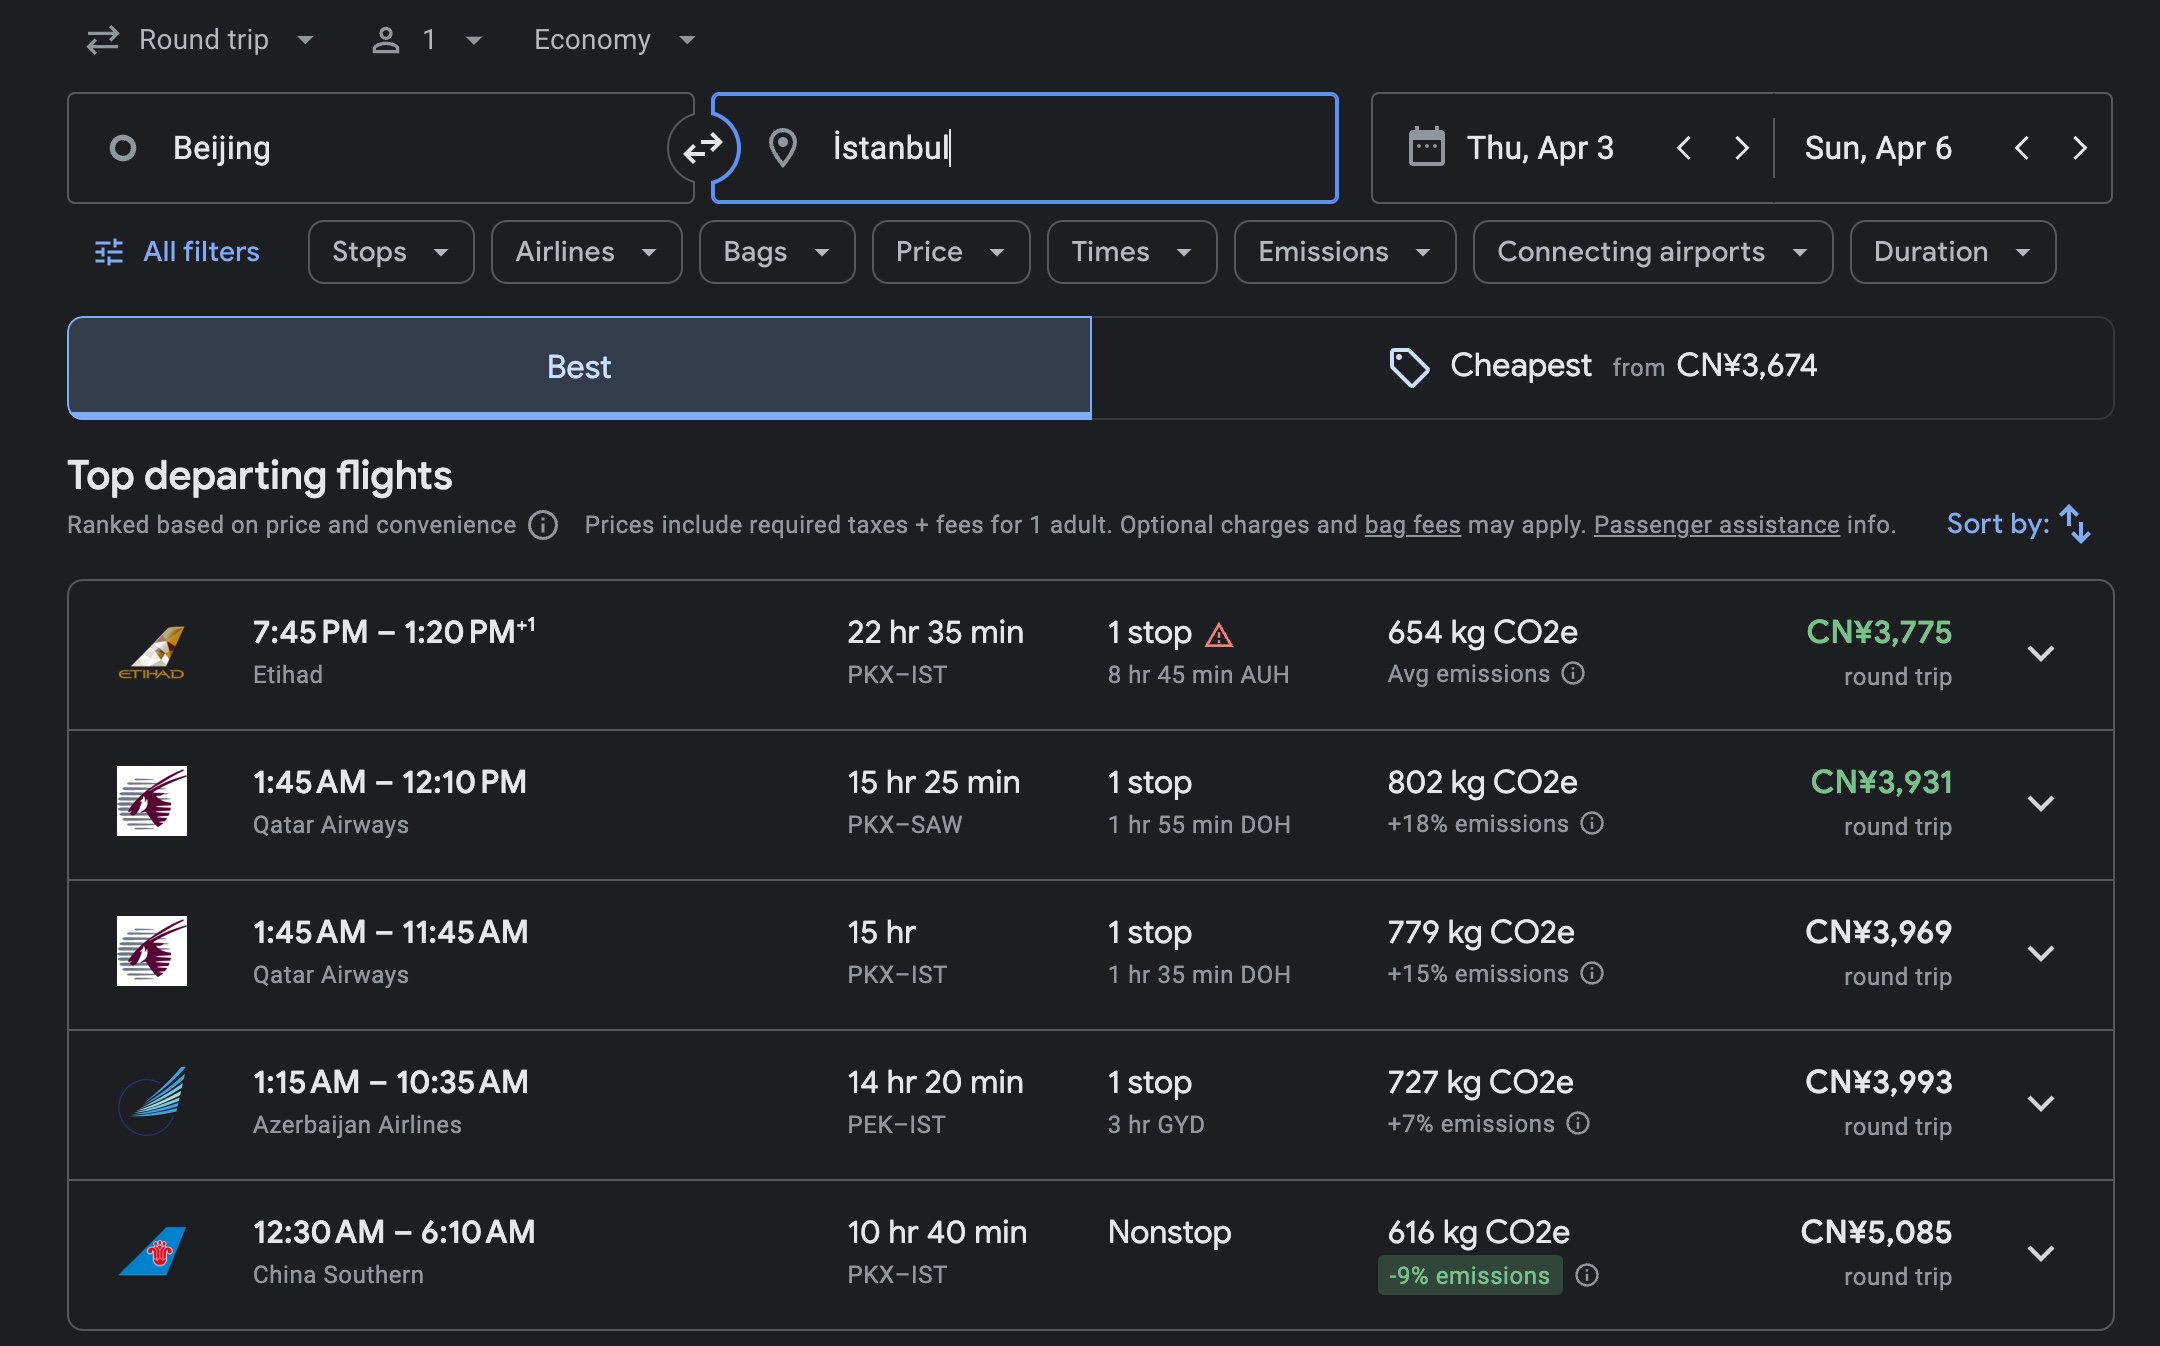The width and height of the screenshot is (2160, 1346).
Task: Go to previous return date
Action: tap(2022, 148)
